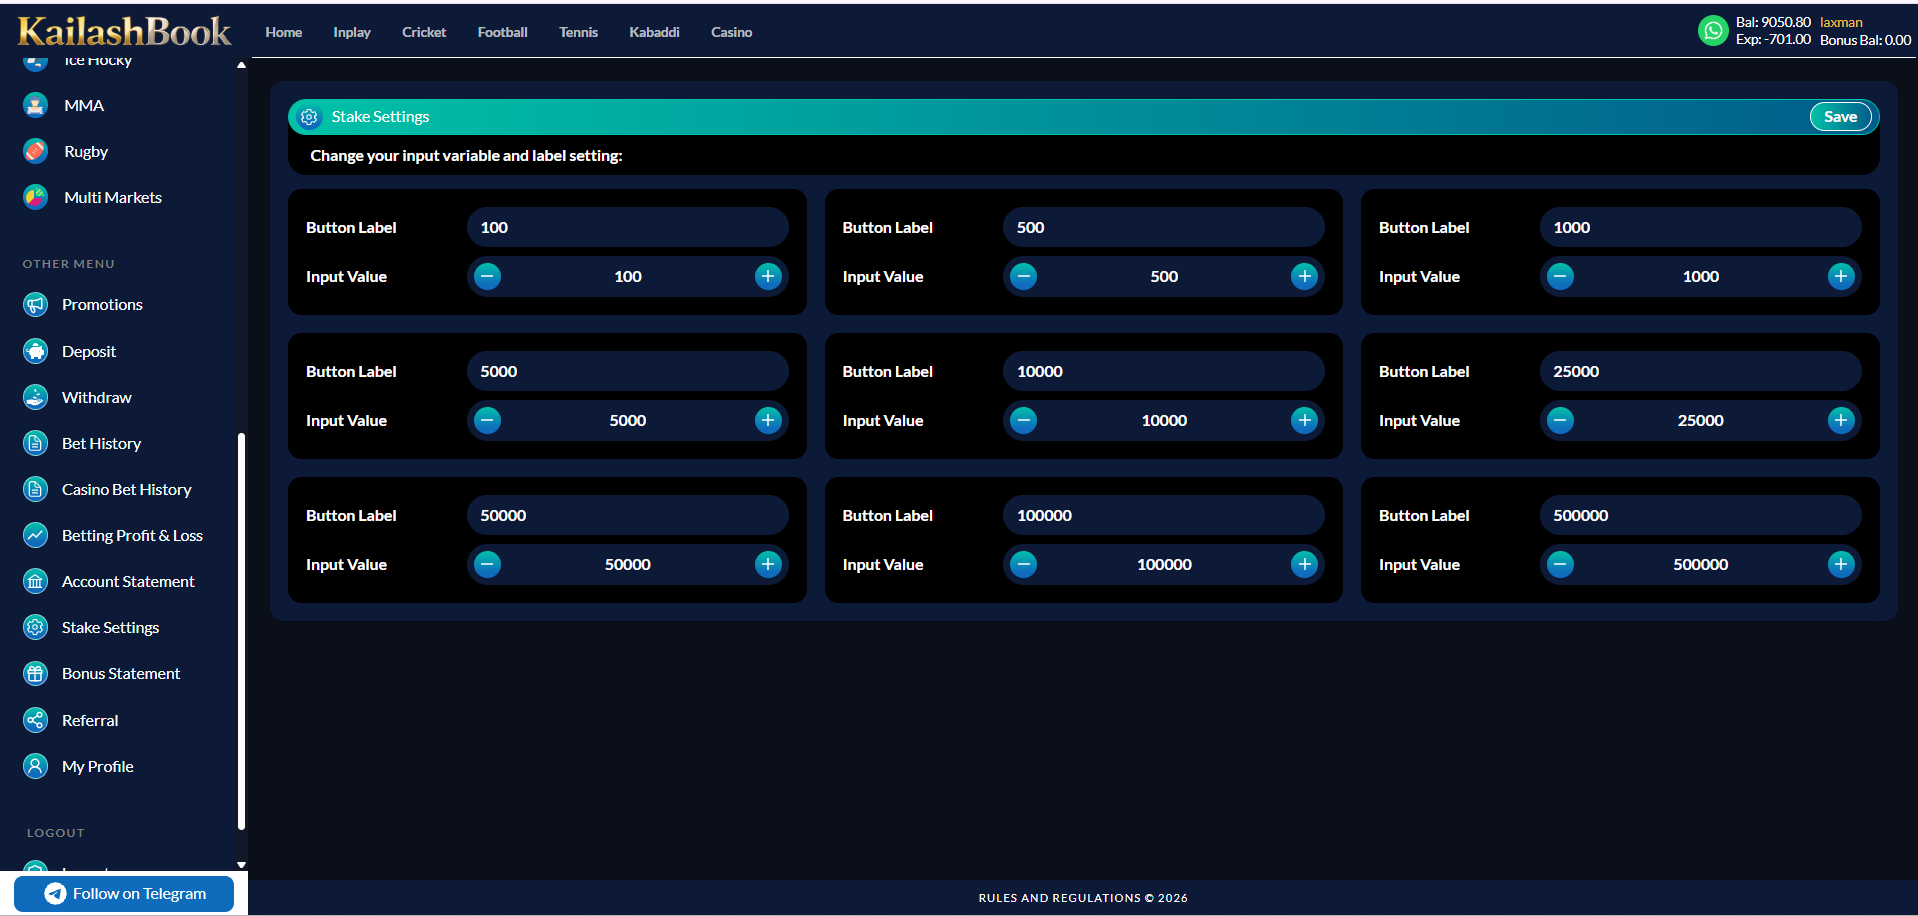Screen dimensions: 1918x916
Task: Increase the 25000 input value
Action: 1841,420
